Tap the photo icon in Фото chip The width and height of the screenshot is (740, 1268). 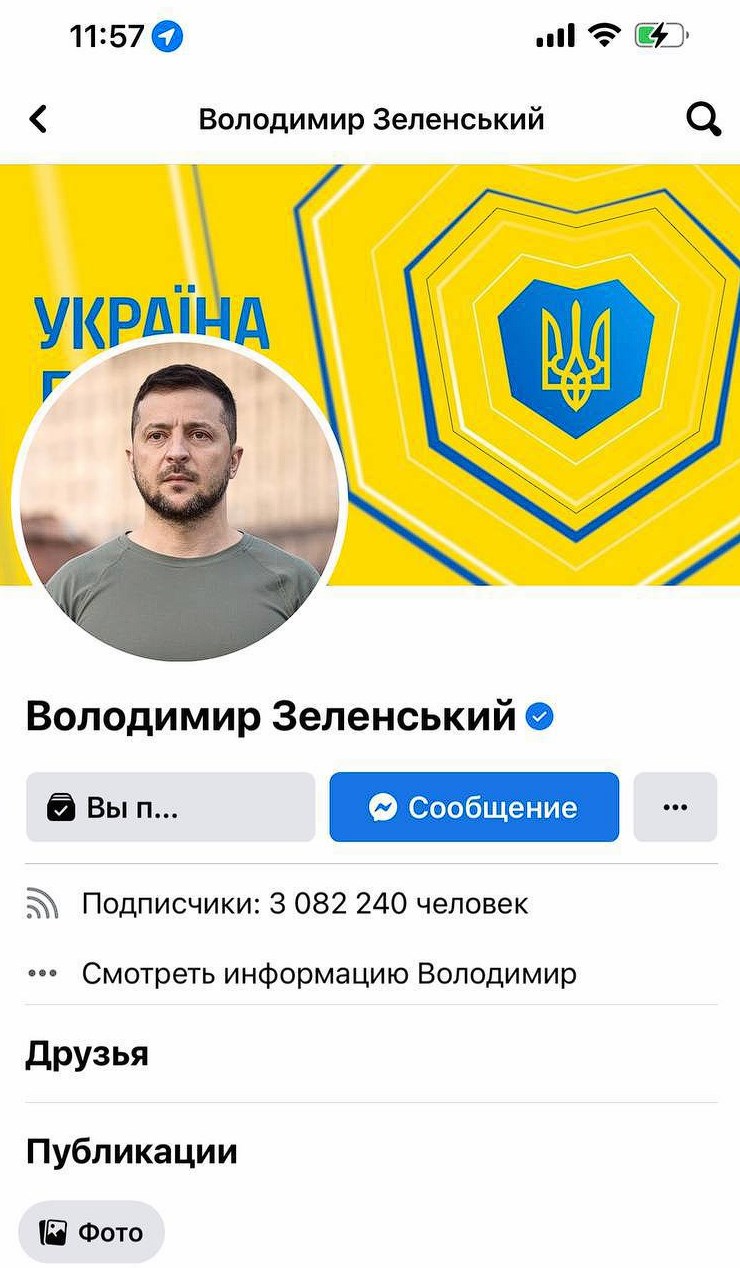coord(53,1232)
